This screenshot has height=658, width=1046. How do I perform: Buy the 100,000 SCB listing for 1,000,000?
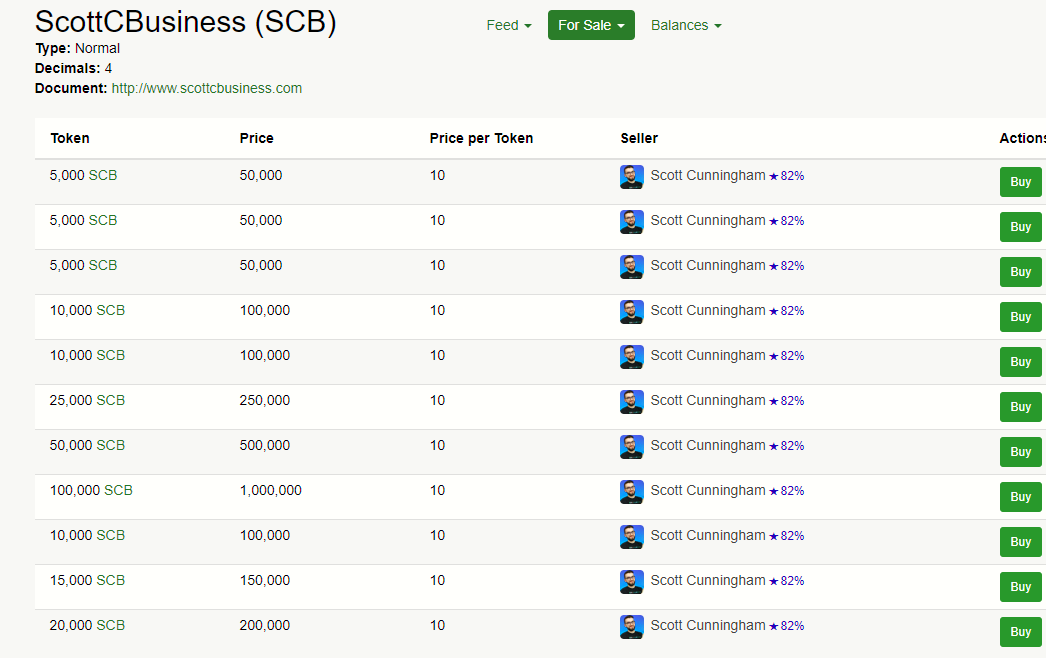[1020, 497]
